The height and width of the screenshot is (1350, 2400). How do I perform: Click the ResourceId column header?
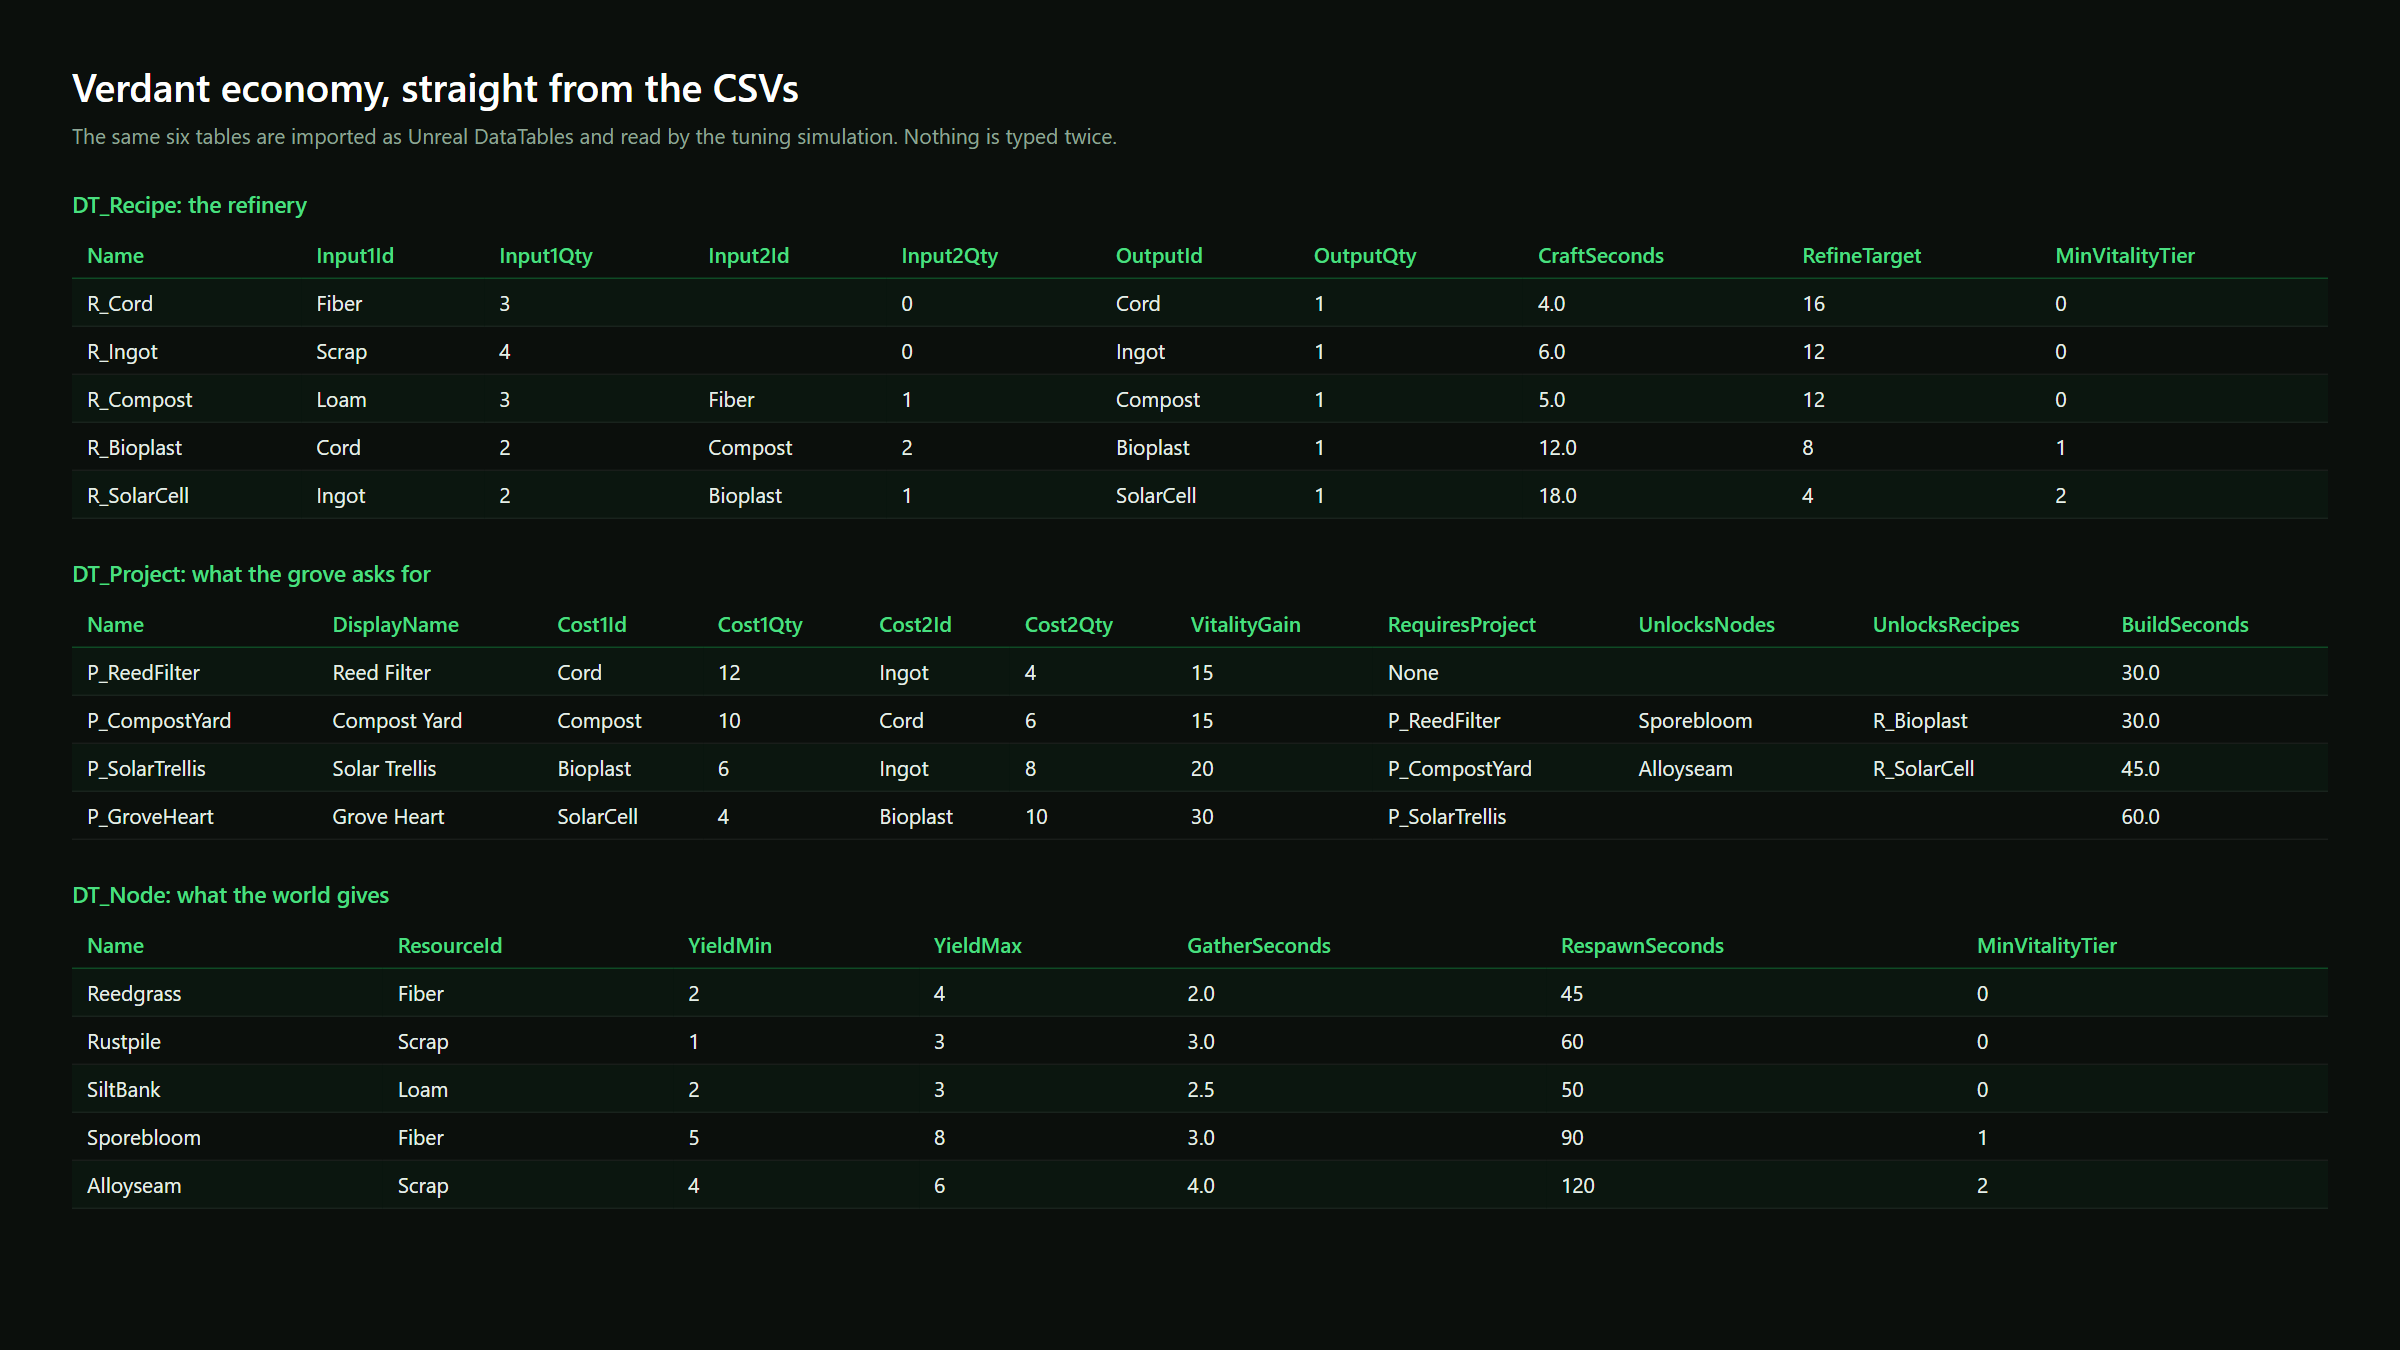(450, 946)
